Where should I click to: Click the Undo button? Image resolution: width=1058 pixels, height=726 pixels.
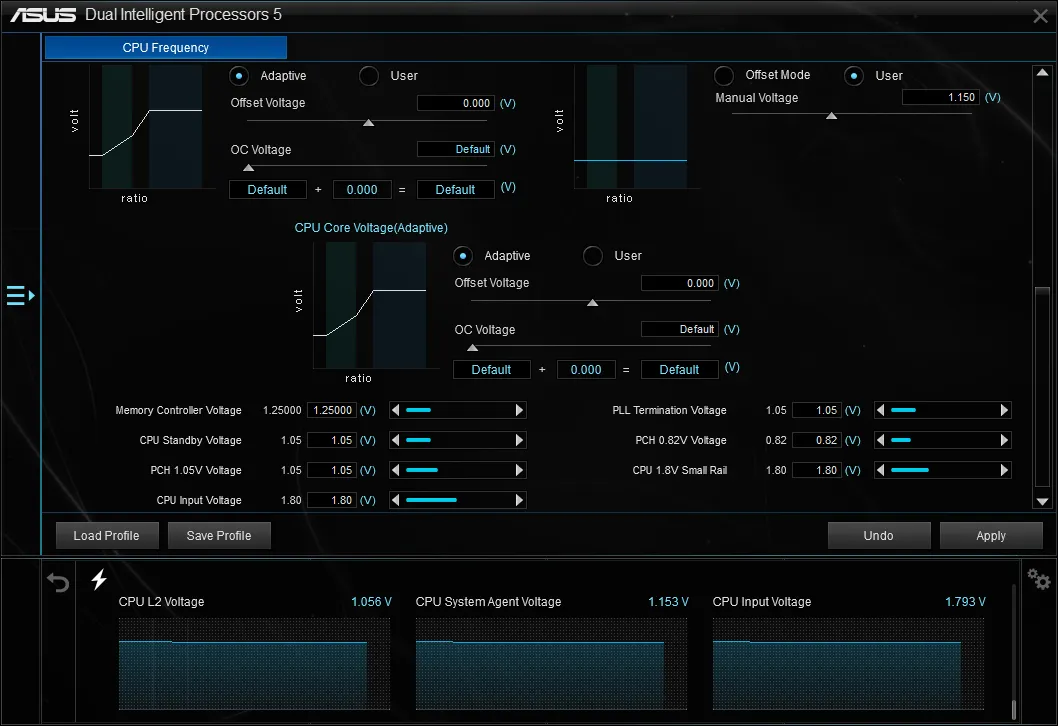879,536
